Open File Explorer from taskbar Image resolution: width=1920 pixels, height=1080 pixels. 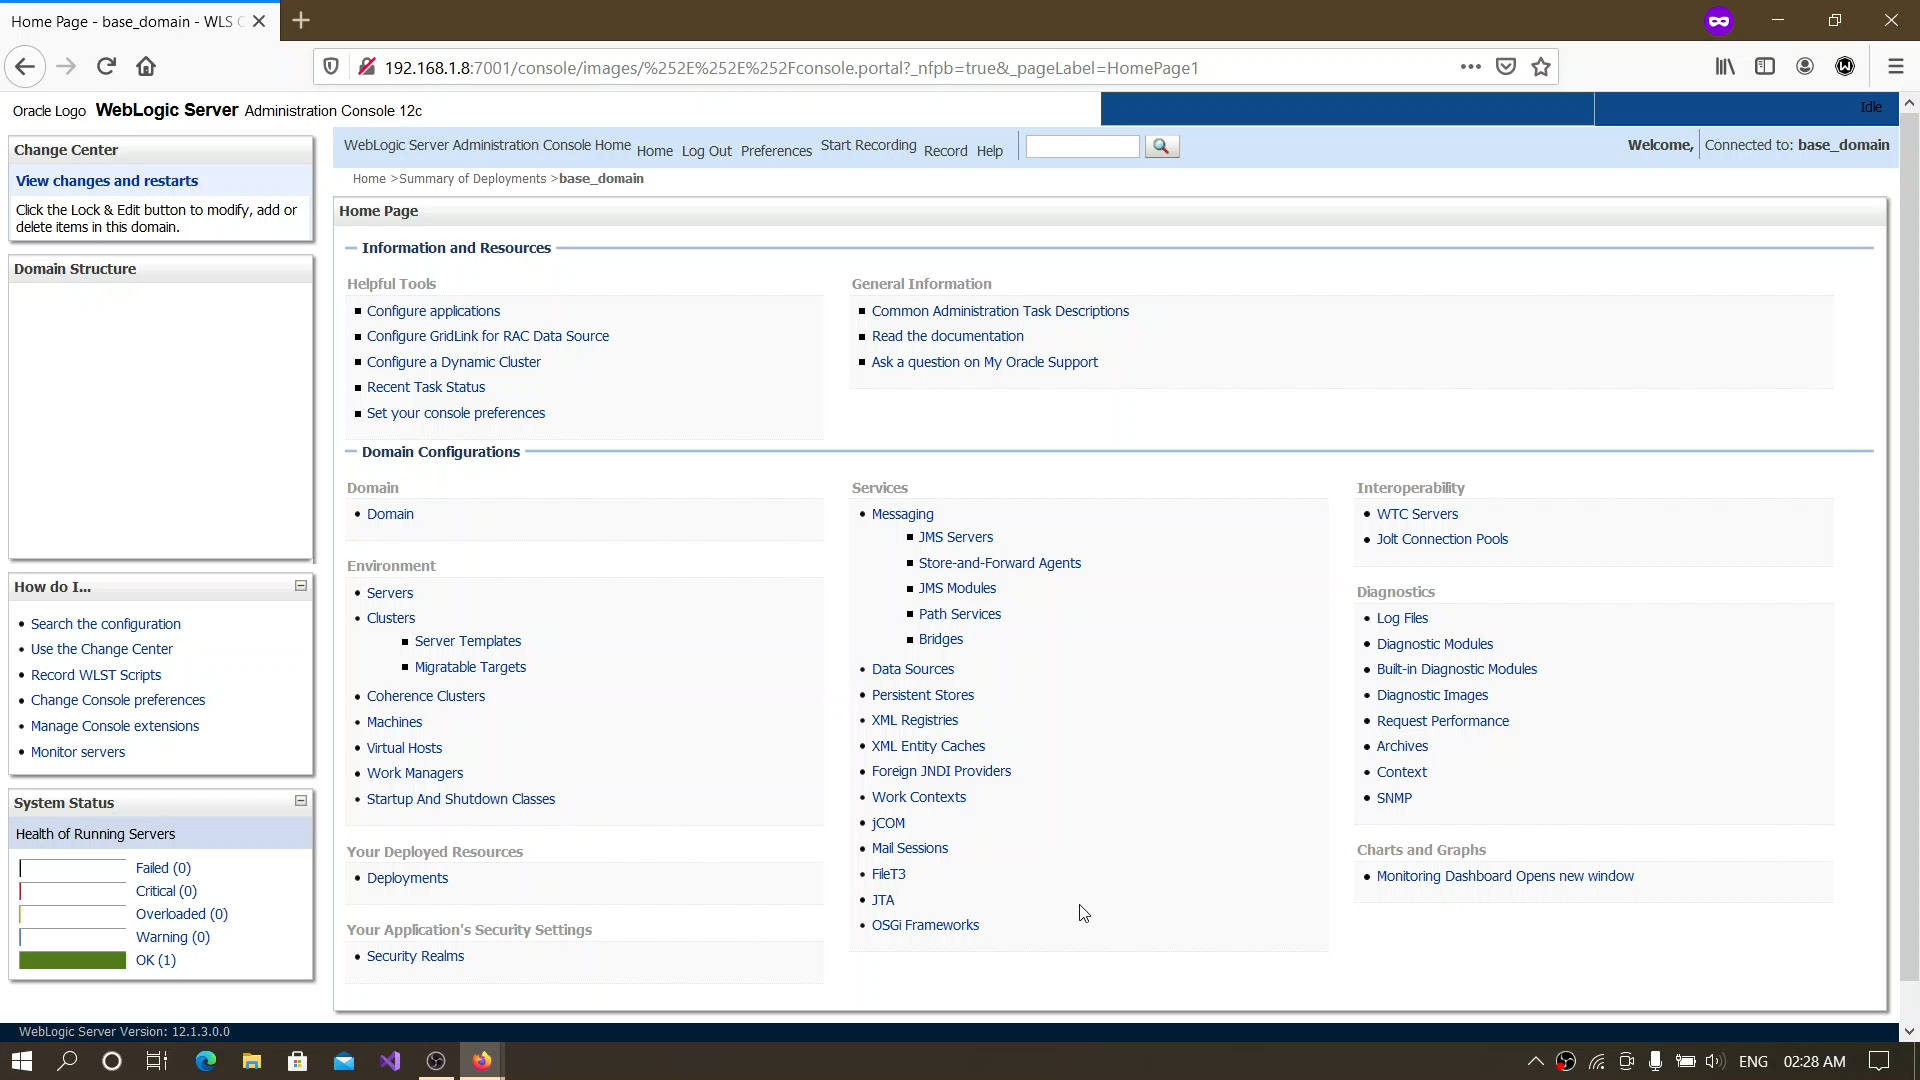252,1061
